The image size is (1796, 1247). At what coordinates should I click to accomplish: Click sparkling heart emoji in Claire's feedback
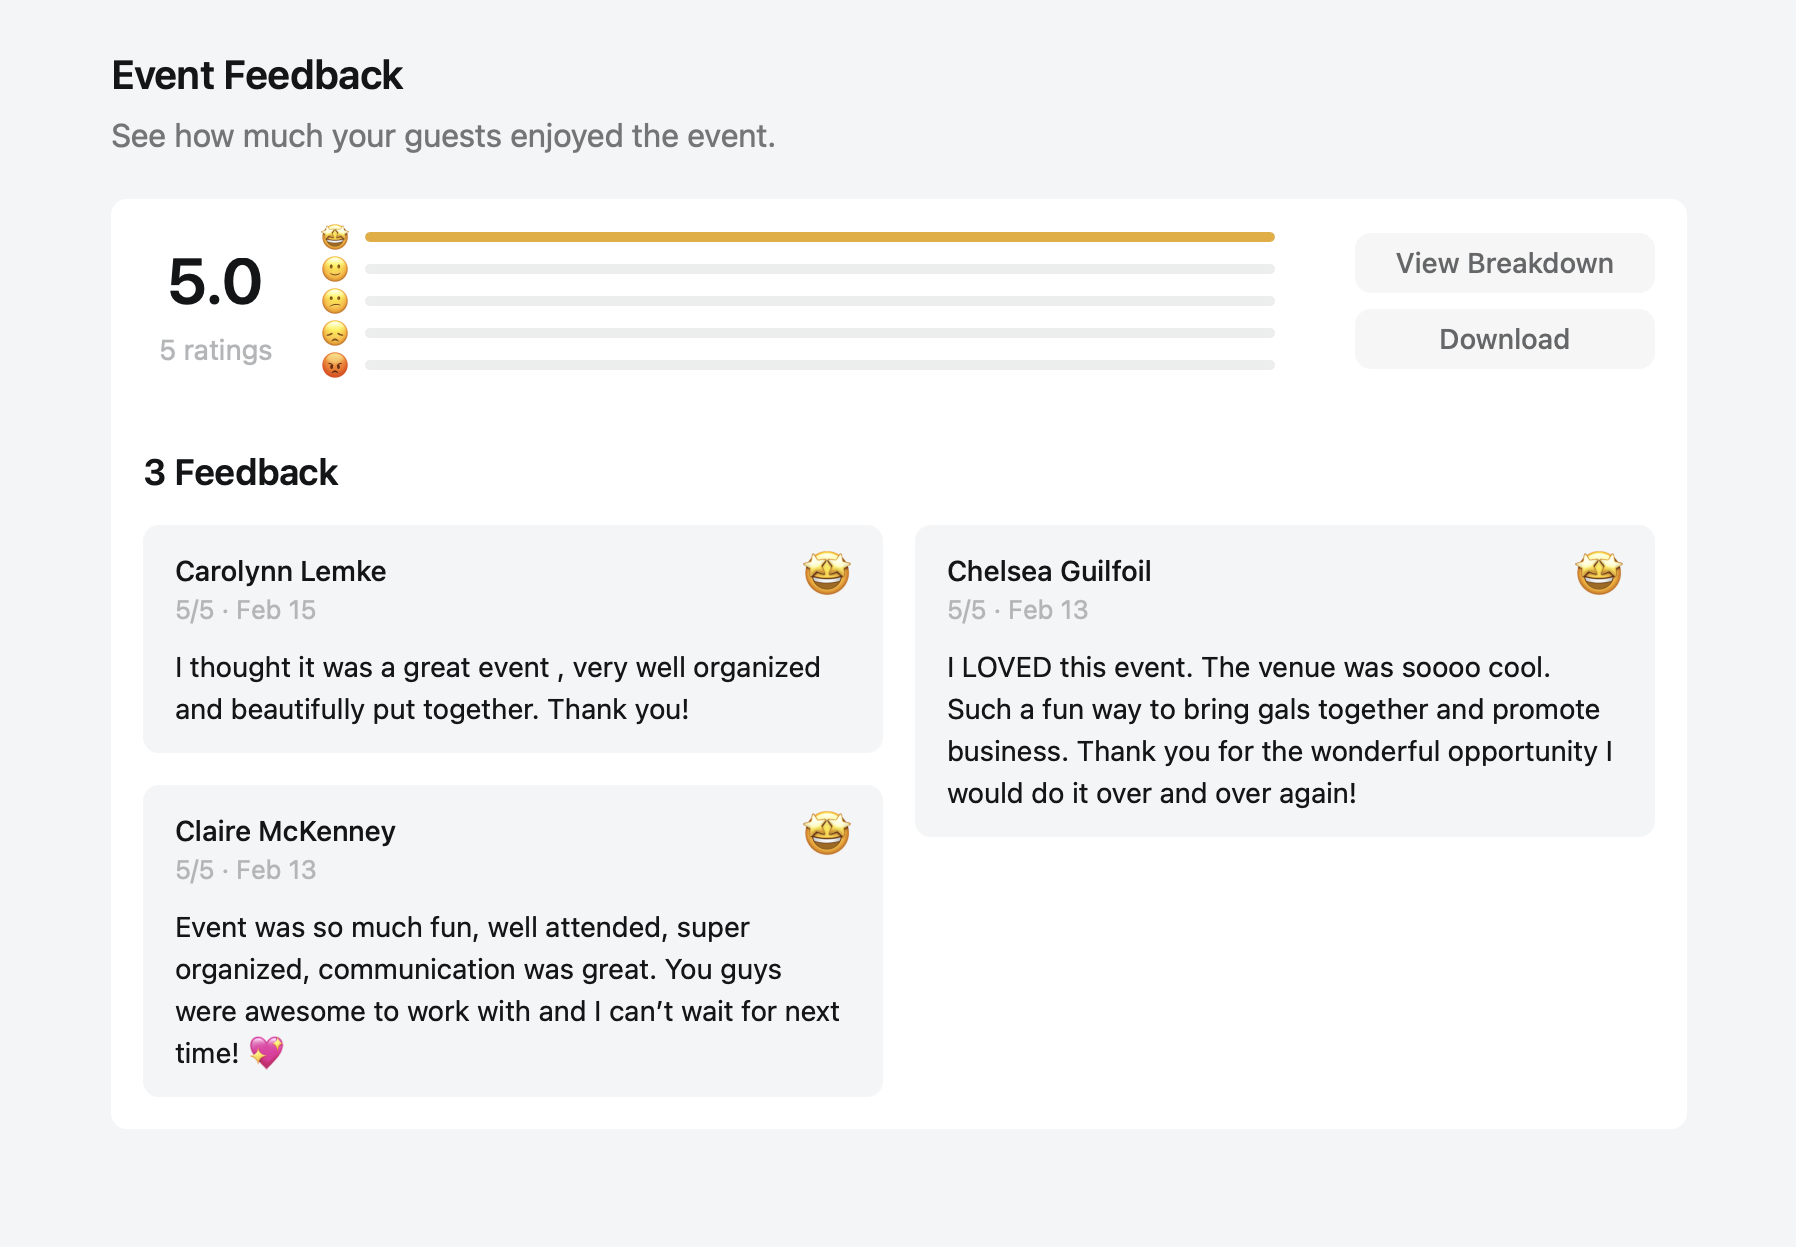click(266, 1052)
